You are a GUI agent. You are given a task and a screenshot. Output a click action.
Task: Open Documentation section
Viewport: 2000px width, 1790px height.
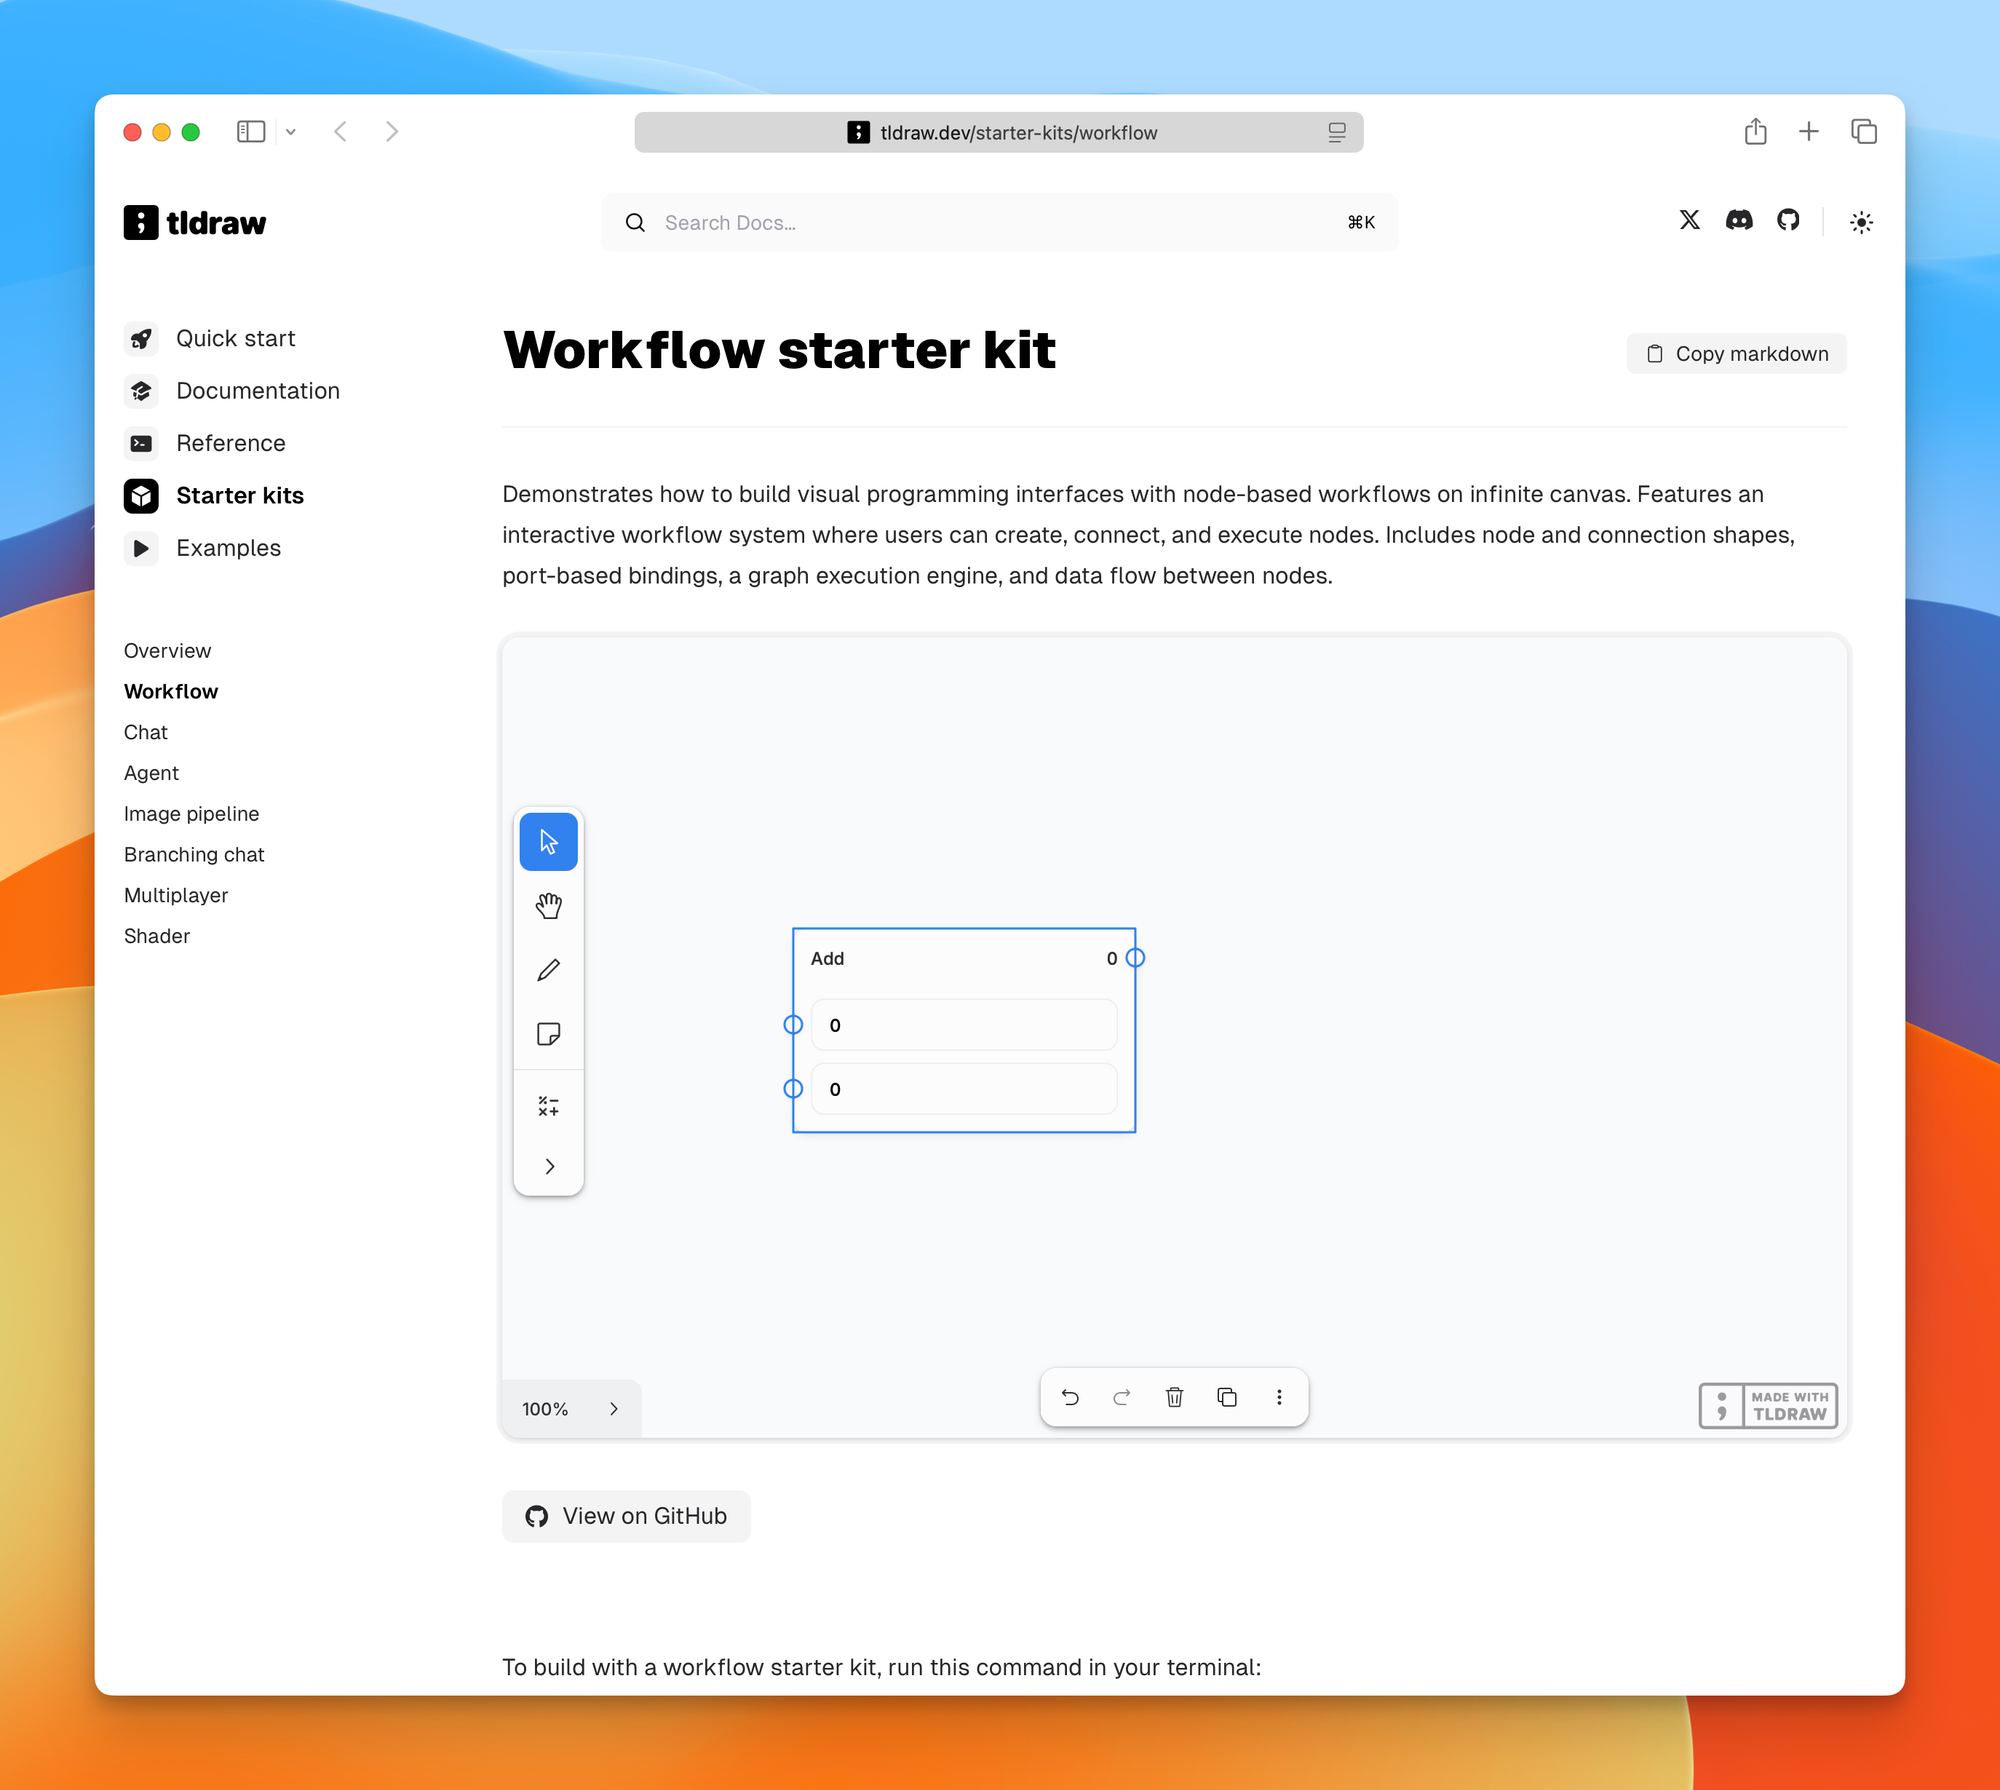[x=257, y=391]
